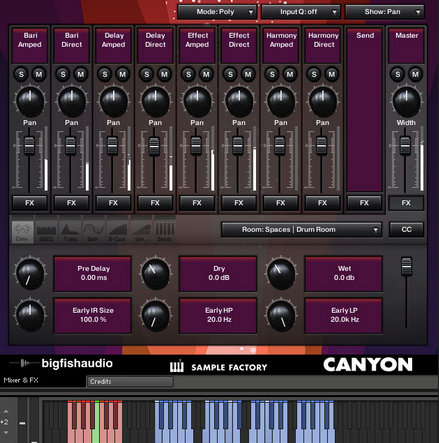Open FX for Harmony Amped channel
The height and width of the screenshot is (443, 439).
[281, 203]
